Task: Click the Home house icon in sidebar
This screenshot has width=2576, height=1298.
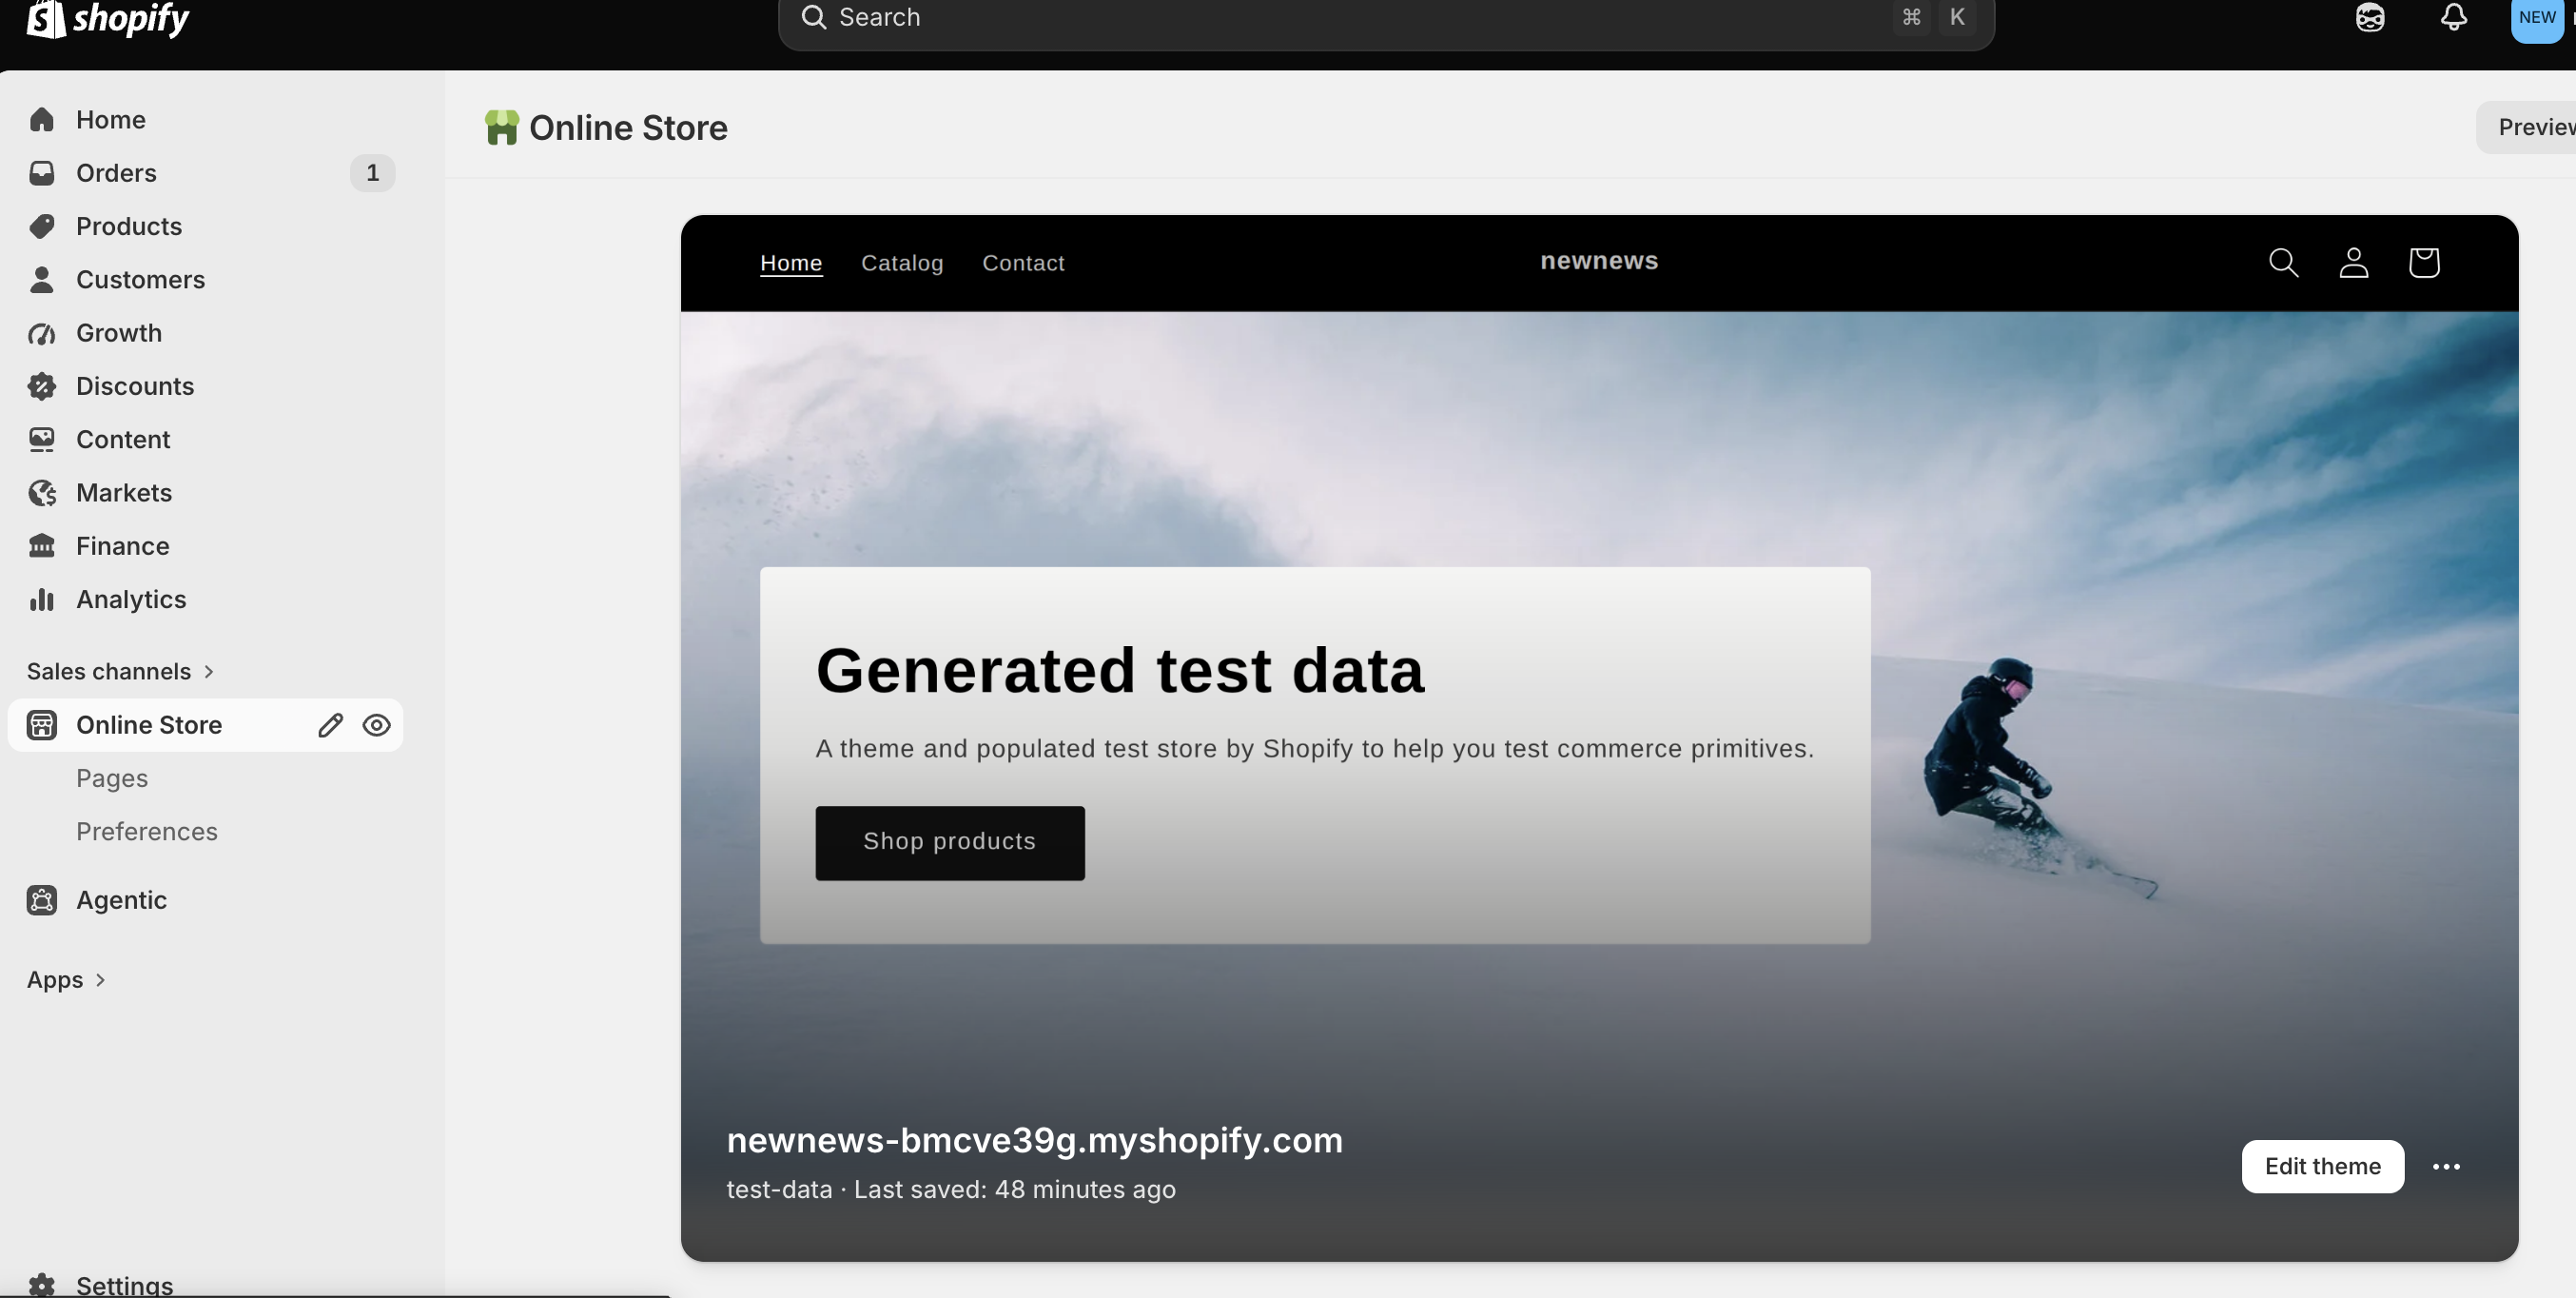Action: click(x=42, y=120)
